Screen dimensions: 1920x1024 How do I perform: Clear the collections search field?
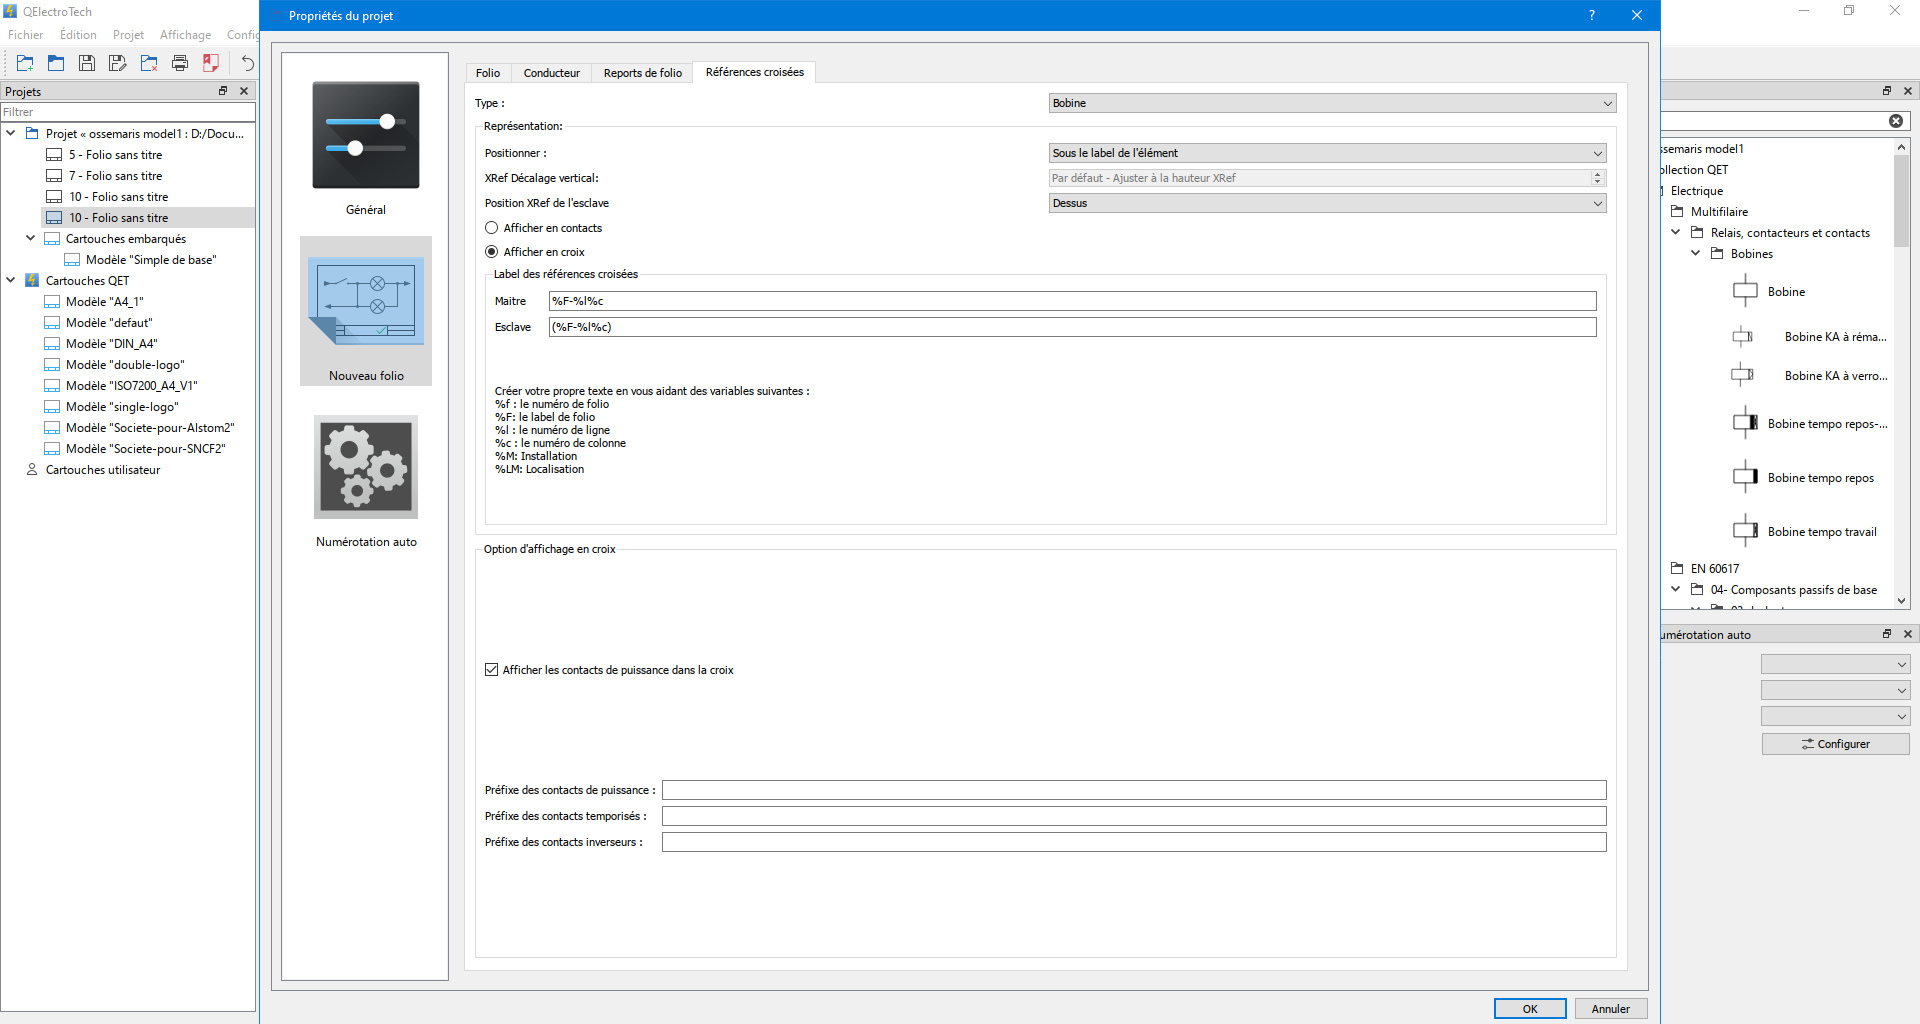click(x=1896, y=121)
